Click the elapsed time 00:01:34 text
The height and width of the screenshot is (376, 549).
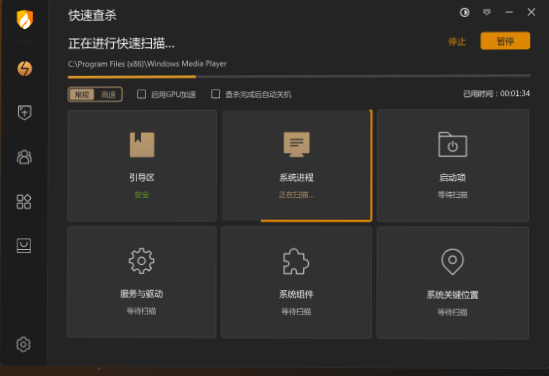515,93
